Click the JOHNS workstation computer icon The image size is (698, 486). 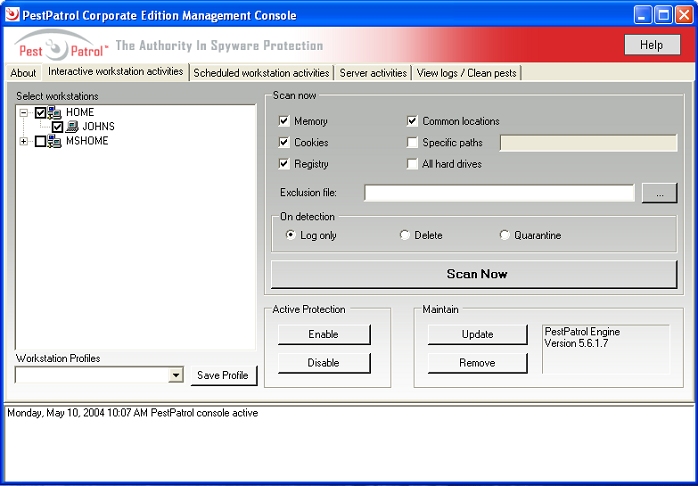pos(72,127)
